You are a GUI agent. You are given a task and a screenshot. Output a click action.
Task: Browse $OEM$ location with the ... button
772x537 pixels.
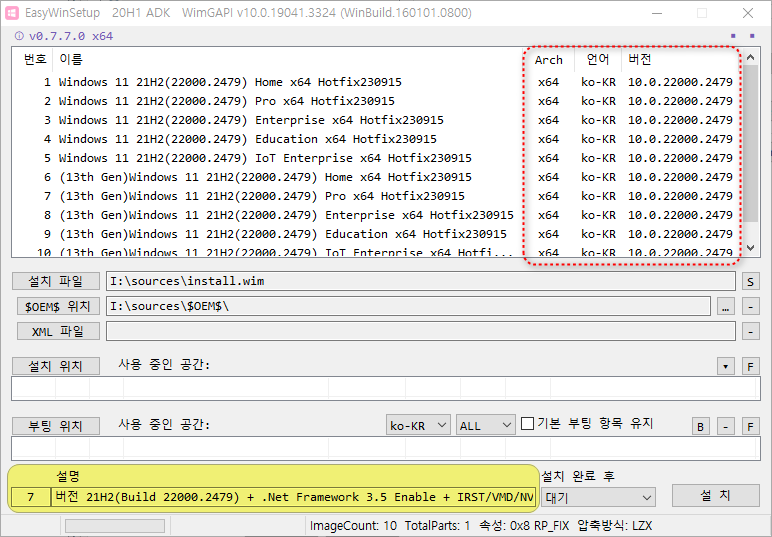pos(725,307)
